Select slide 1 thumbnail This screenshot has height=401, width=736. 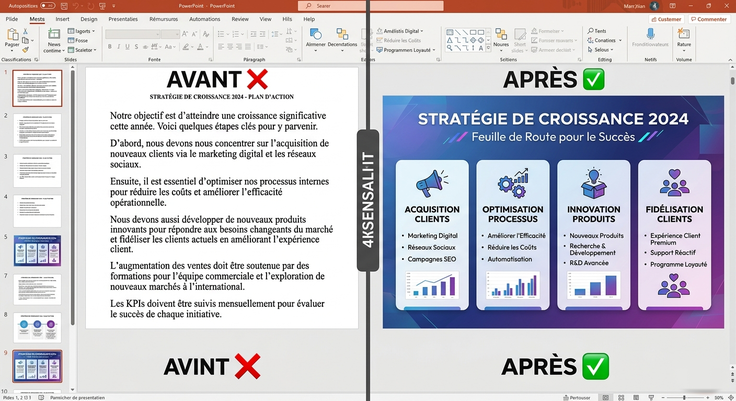[37, 88]
